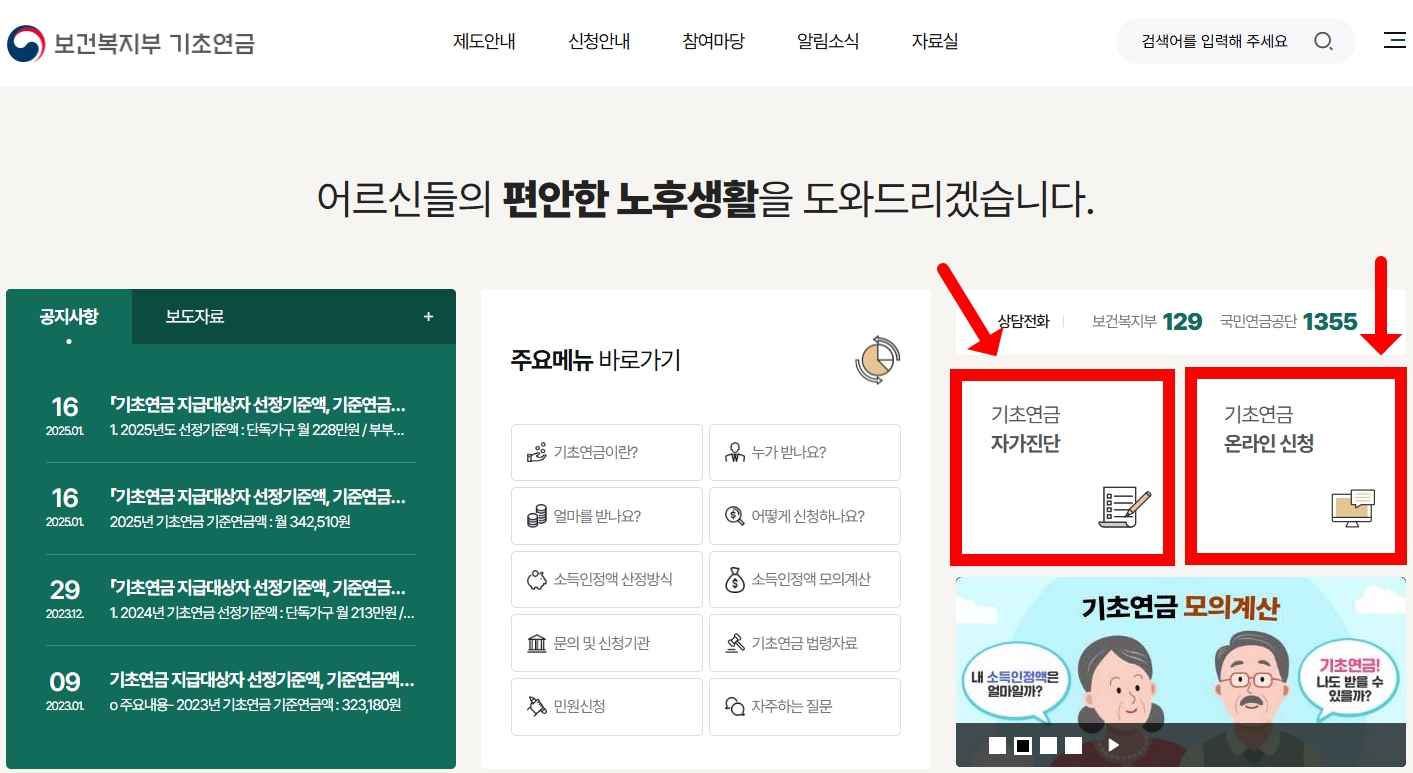Select the third banner slide indicator
Screen dimensions: 1413x773
click(x=1048, y=745)
